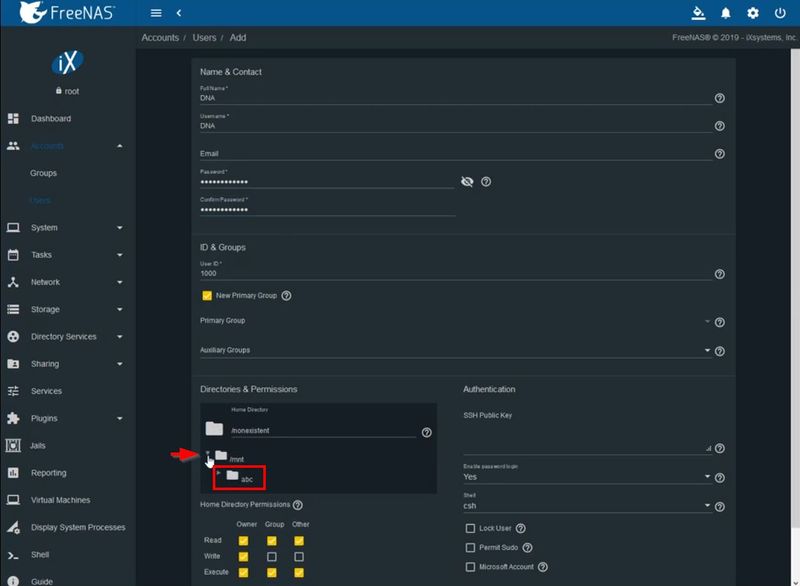Open the Groups page under Accounts
The image size is (800, 586).
point(41,173)
